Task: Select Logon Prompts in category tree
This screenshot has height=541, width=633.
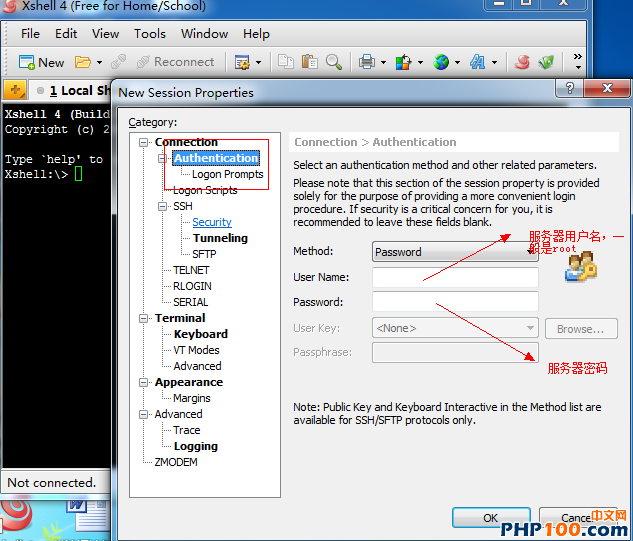Action: pos(227,174)
